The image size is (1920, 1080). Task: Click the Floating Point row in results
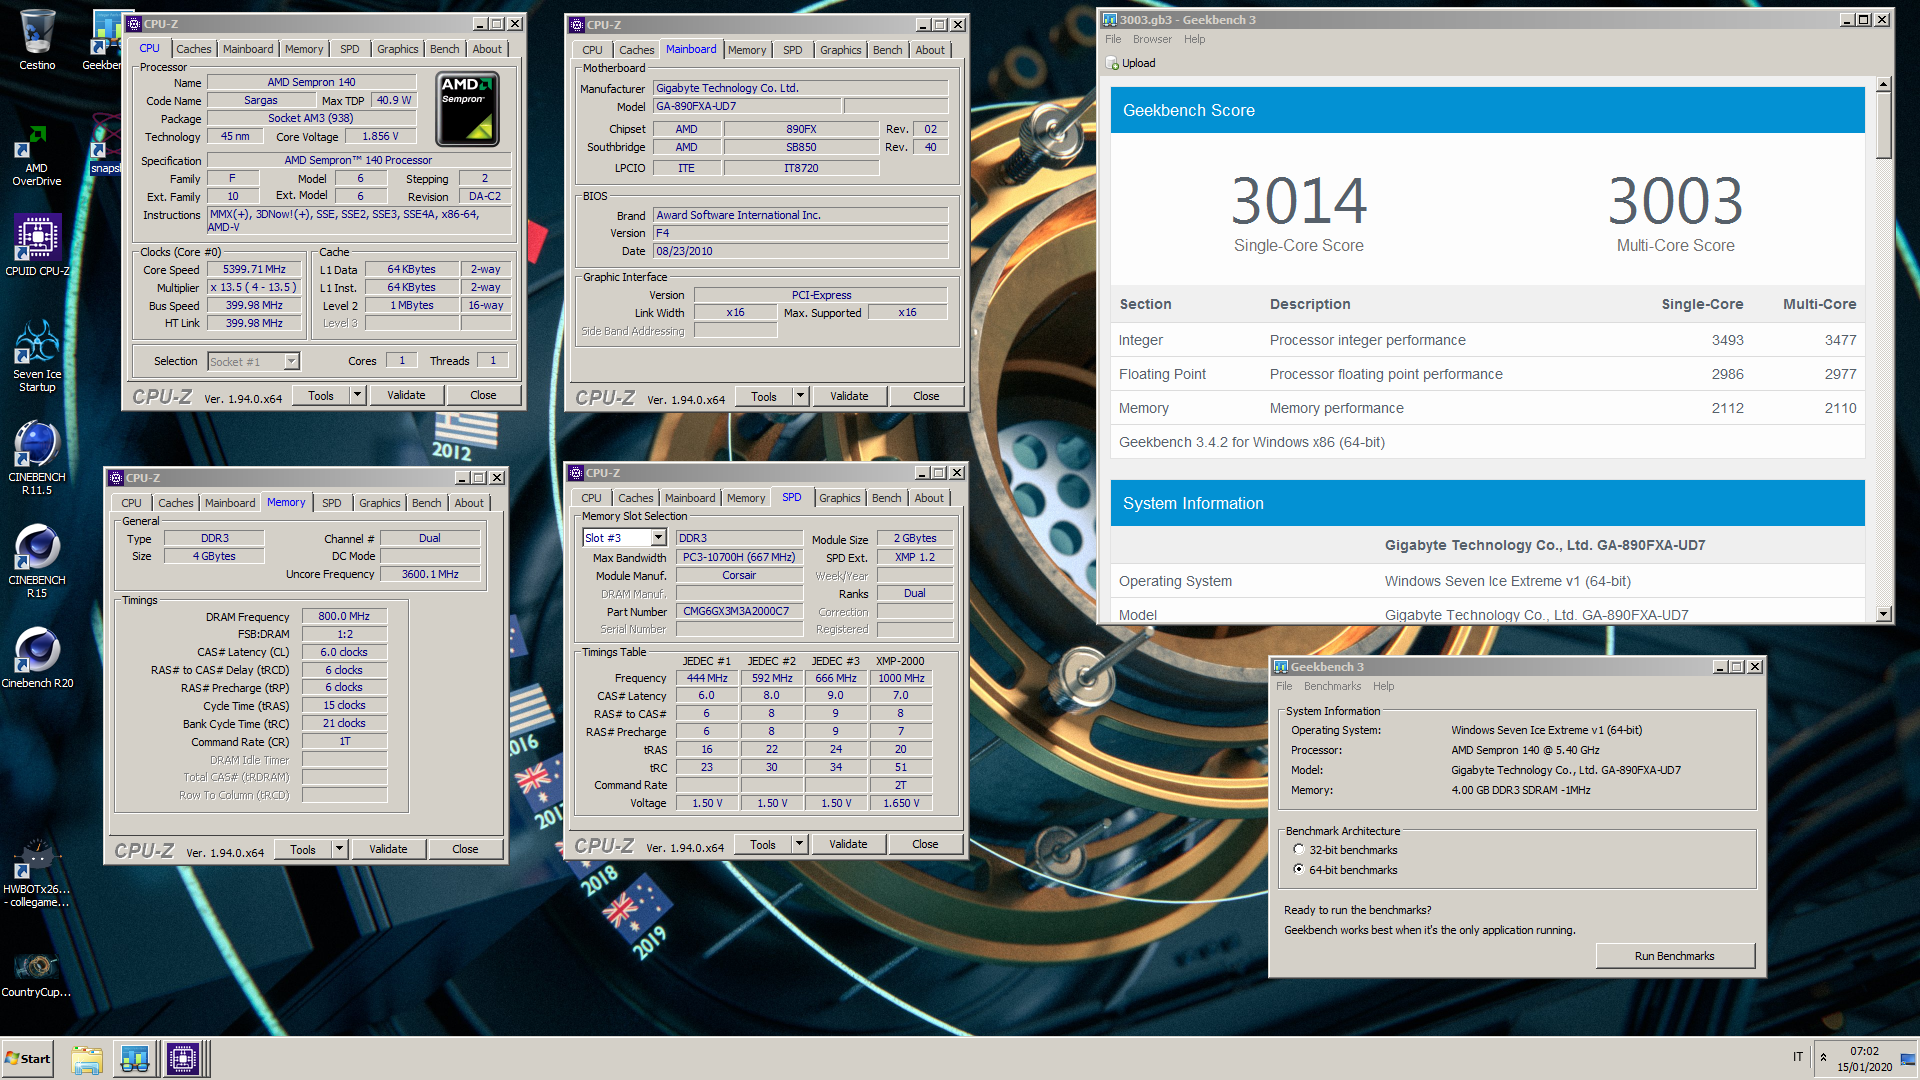click(x=1487, y=374)
